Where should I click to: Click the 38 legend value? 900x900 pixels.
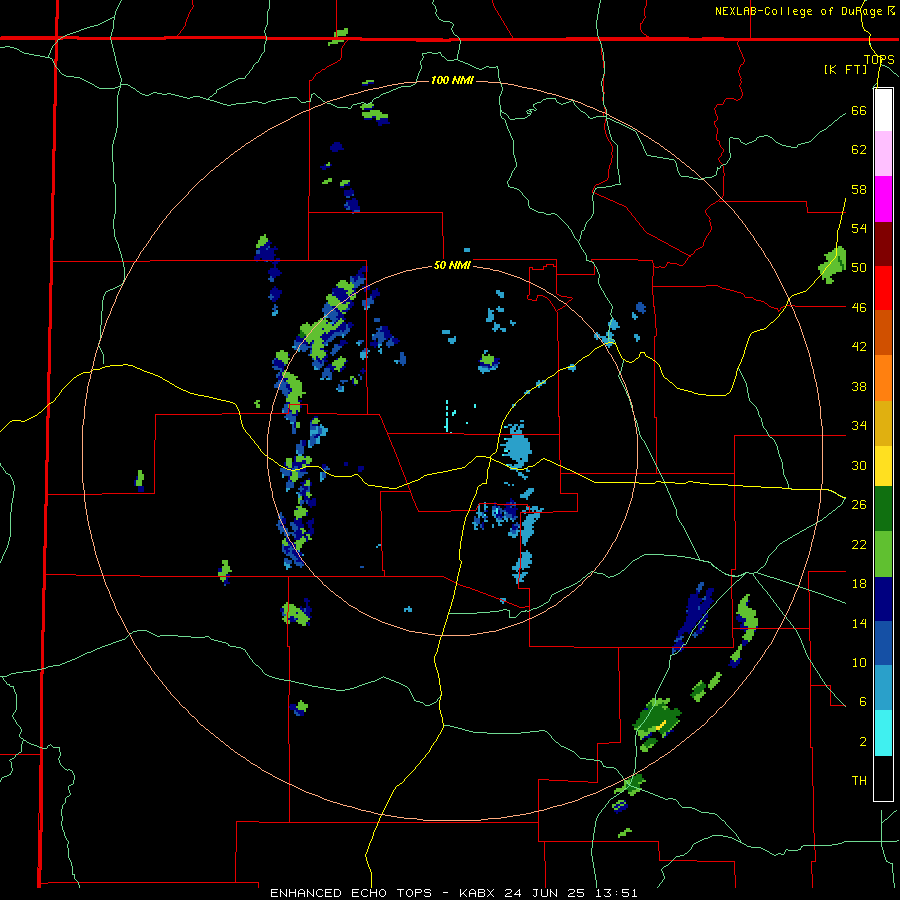point(859,386)
